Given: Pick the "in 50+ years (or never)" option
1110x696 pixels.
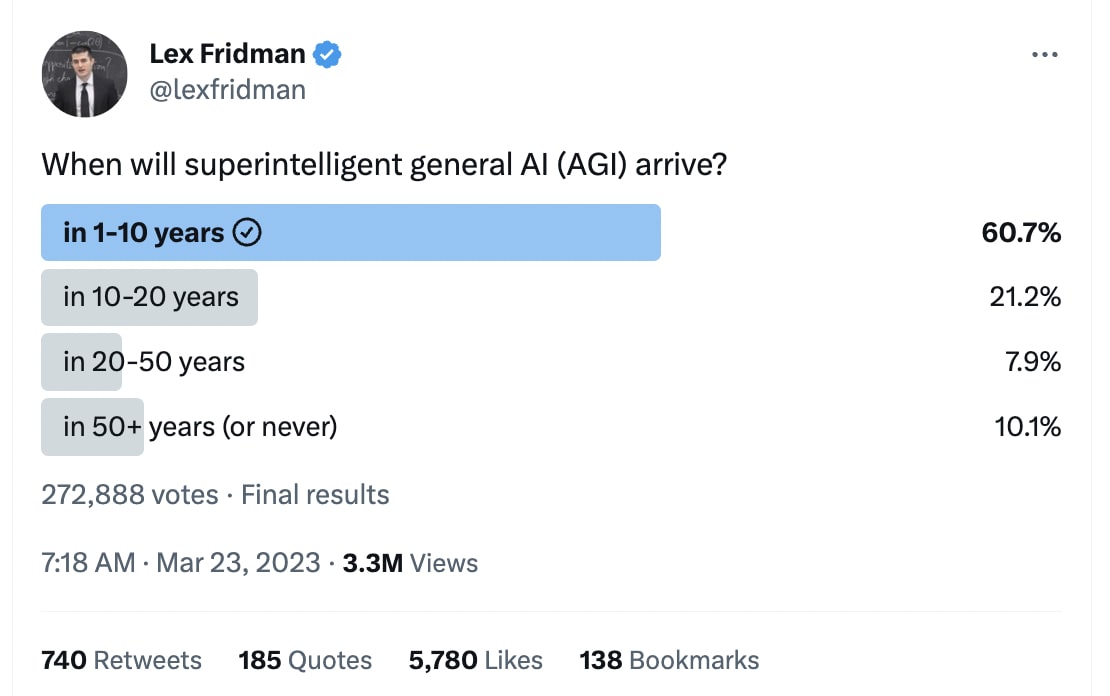Looking at the screenshot, I should (x=199, y=427).
